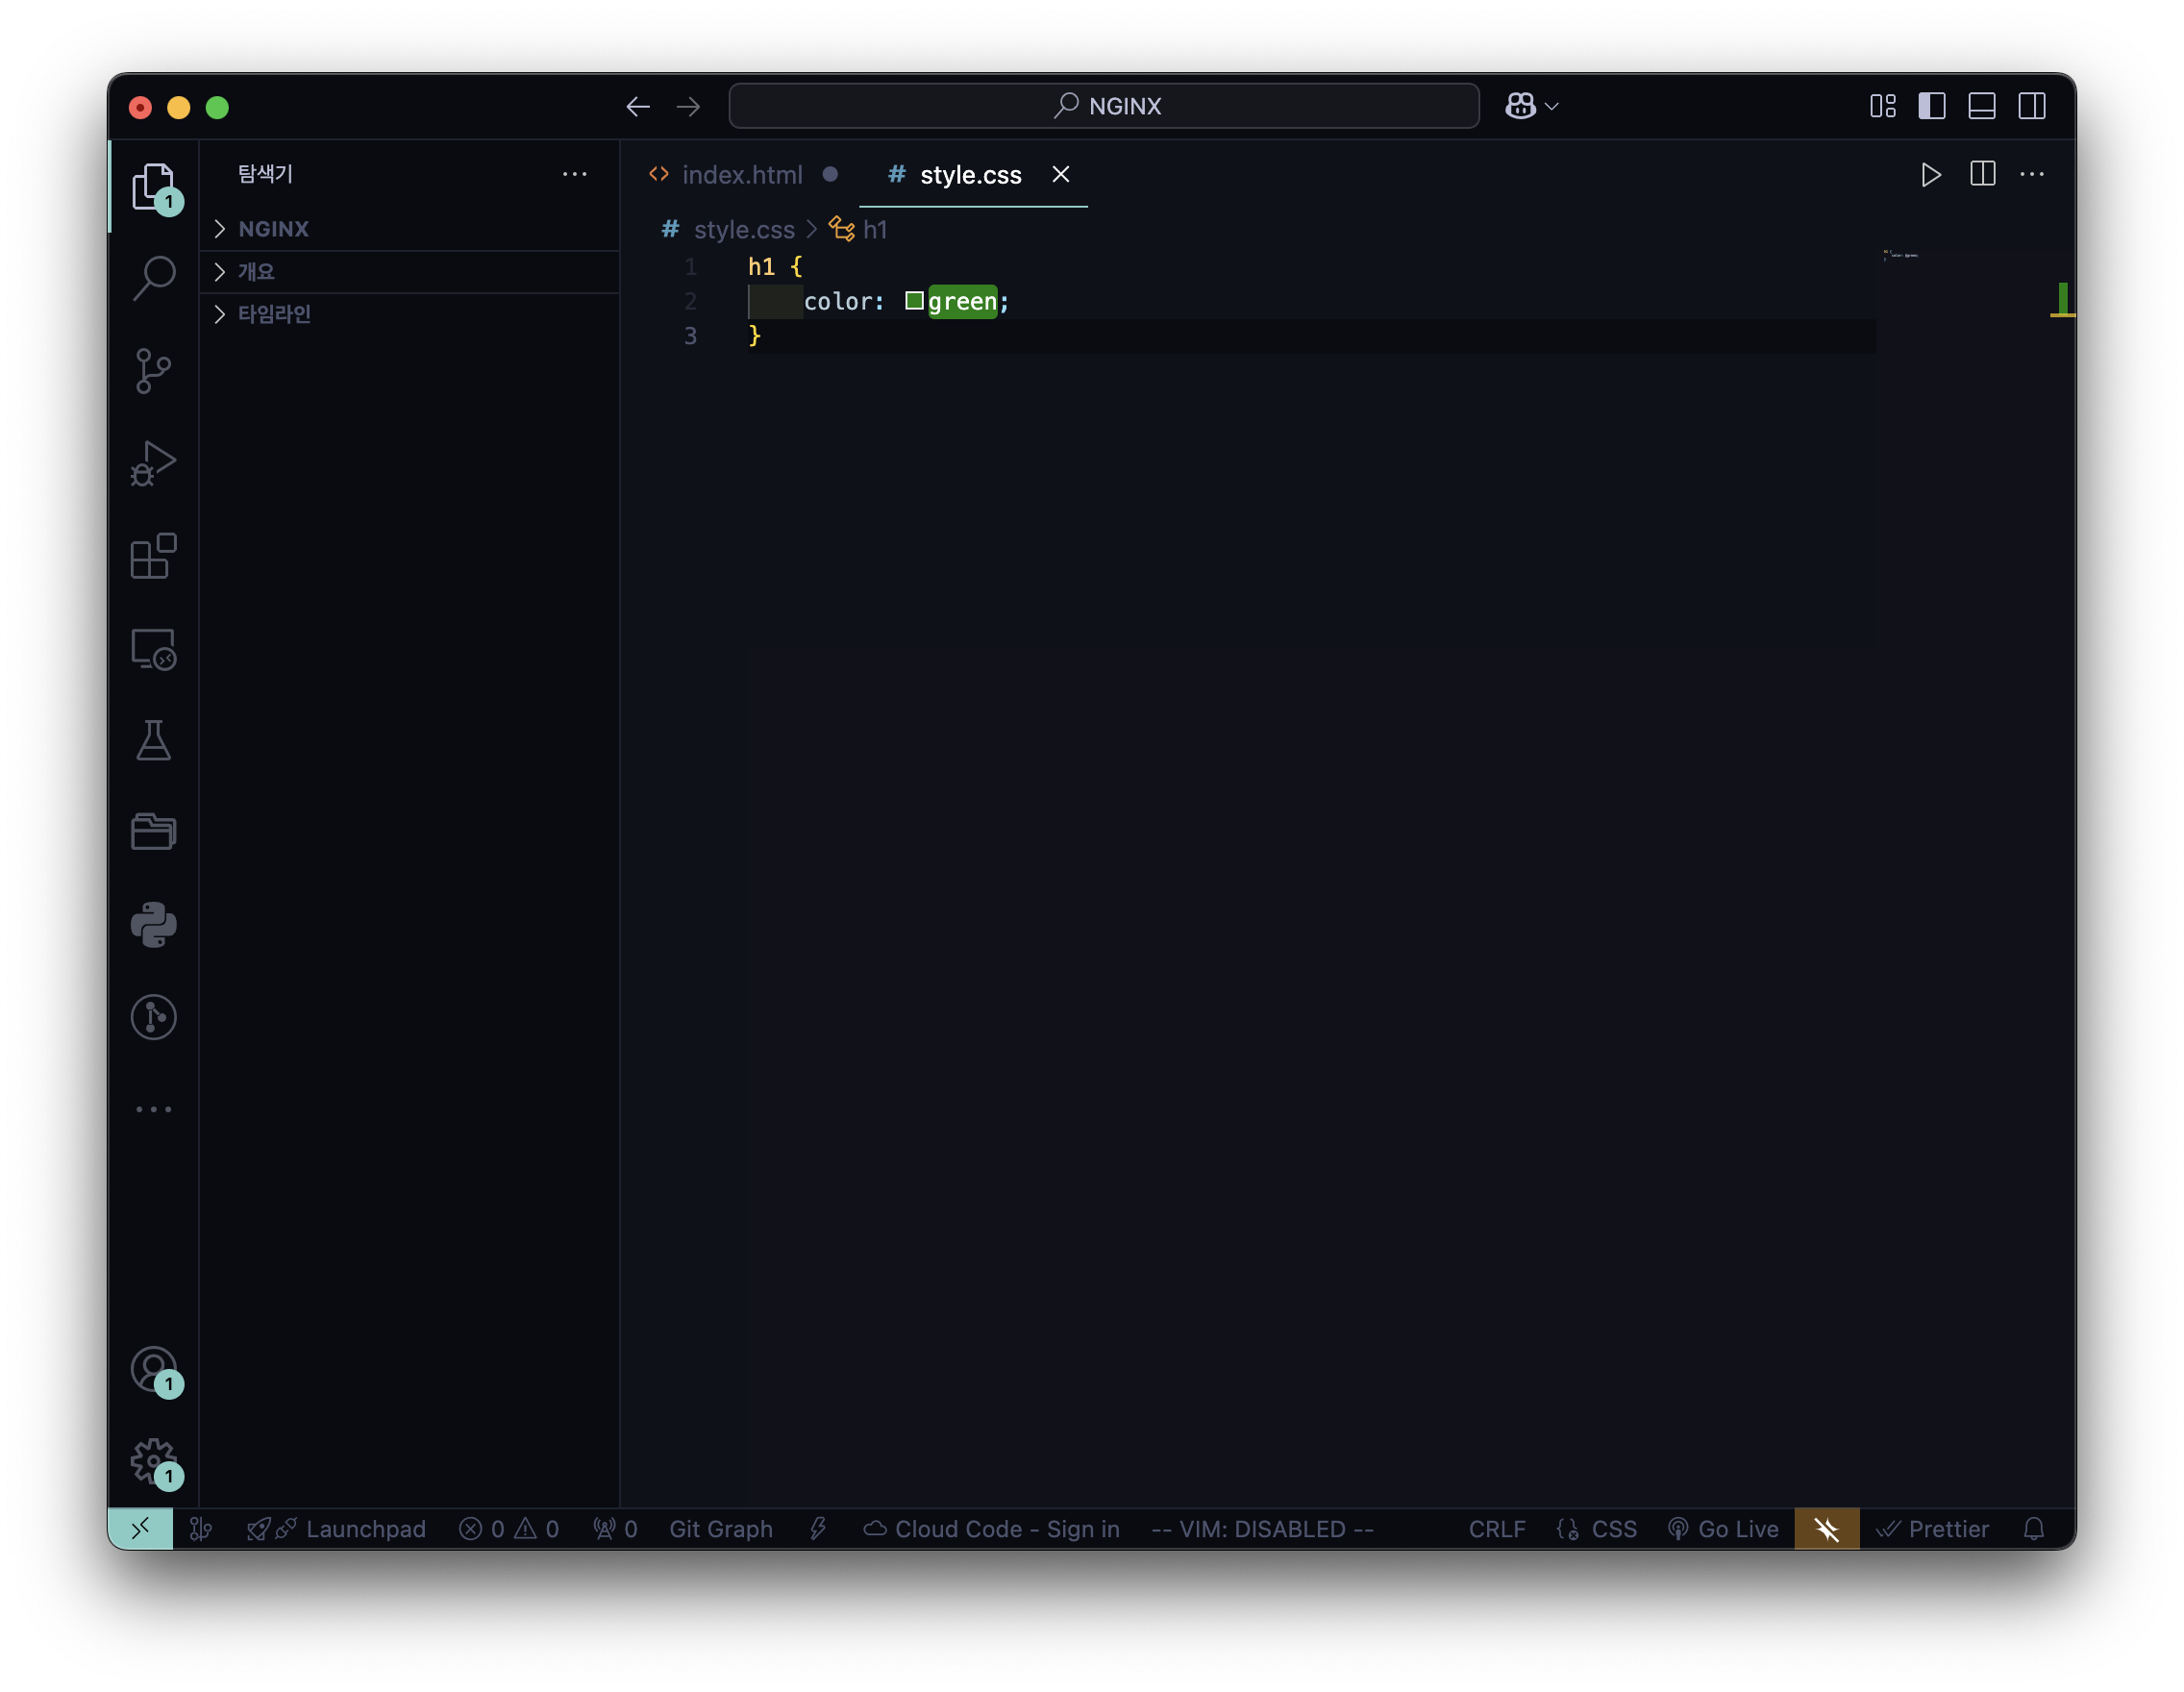The height and width of the screenshot is (1692, 2184).
Task: Toggle the primary side bar
Action: (1931, 106)
